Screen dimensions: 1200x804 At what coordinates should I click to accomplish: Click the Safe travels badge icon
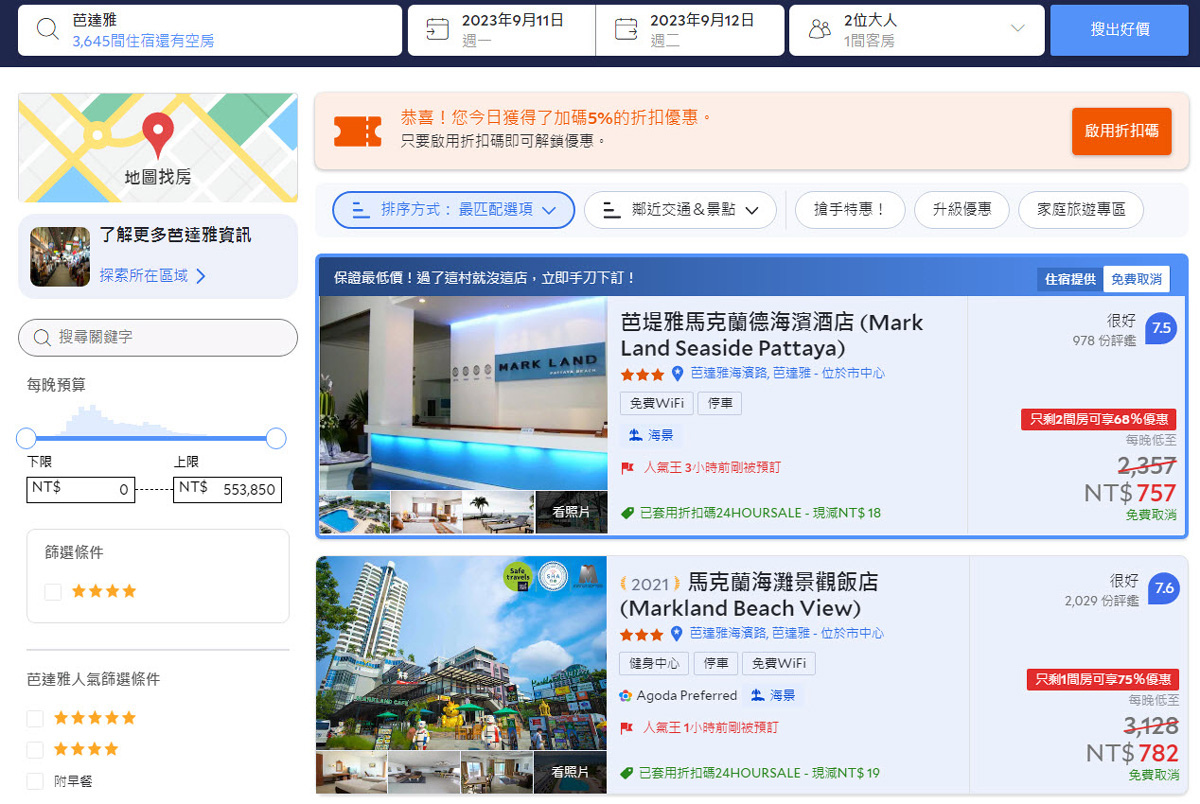[x=518, y=578]
